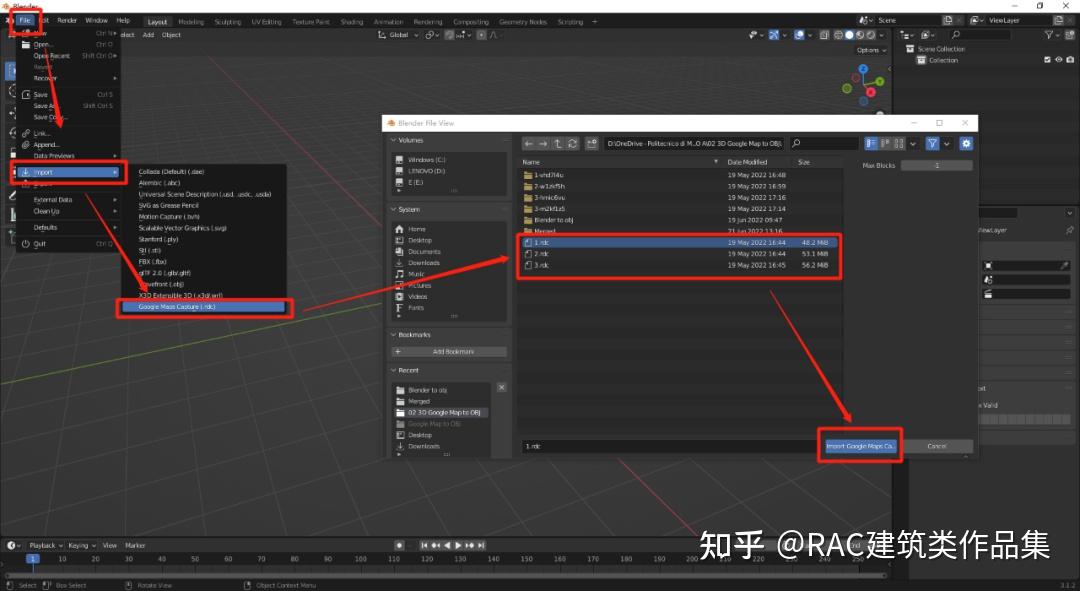Open filter settings dropdown in File View

(x=946, y=143)
